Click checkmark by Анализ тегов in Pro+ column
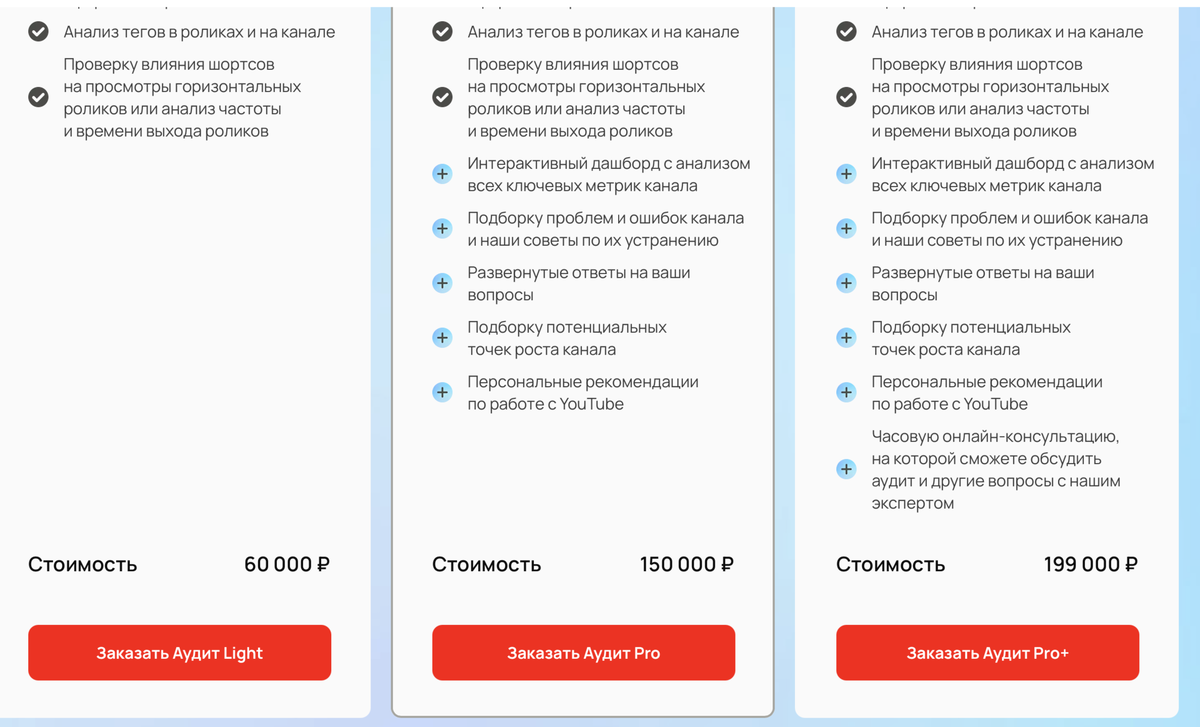1200x727 pixels. tap(846, 31)
